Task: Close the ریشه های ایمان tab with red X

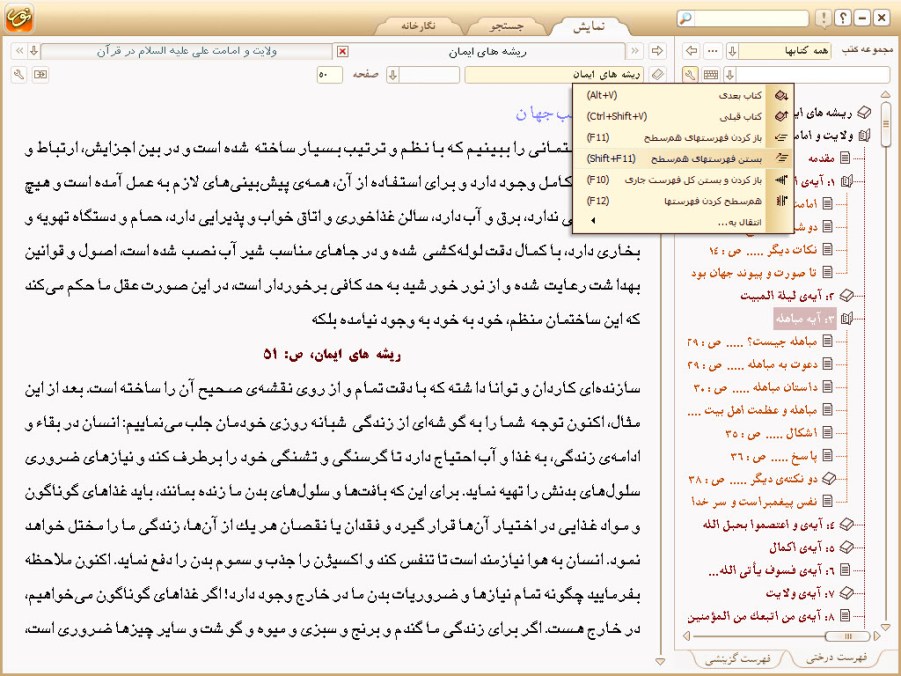Action: point(342,52)
